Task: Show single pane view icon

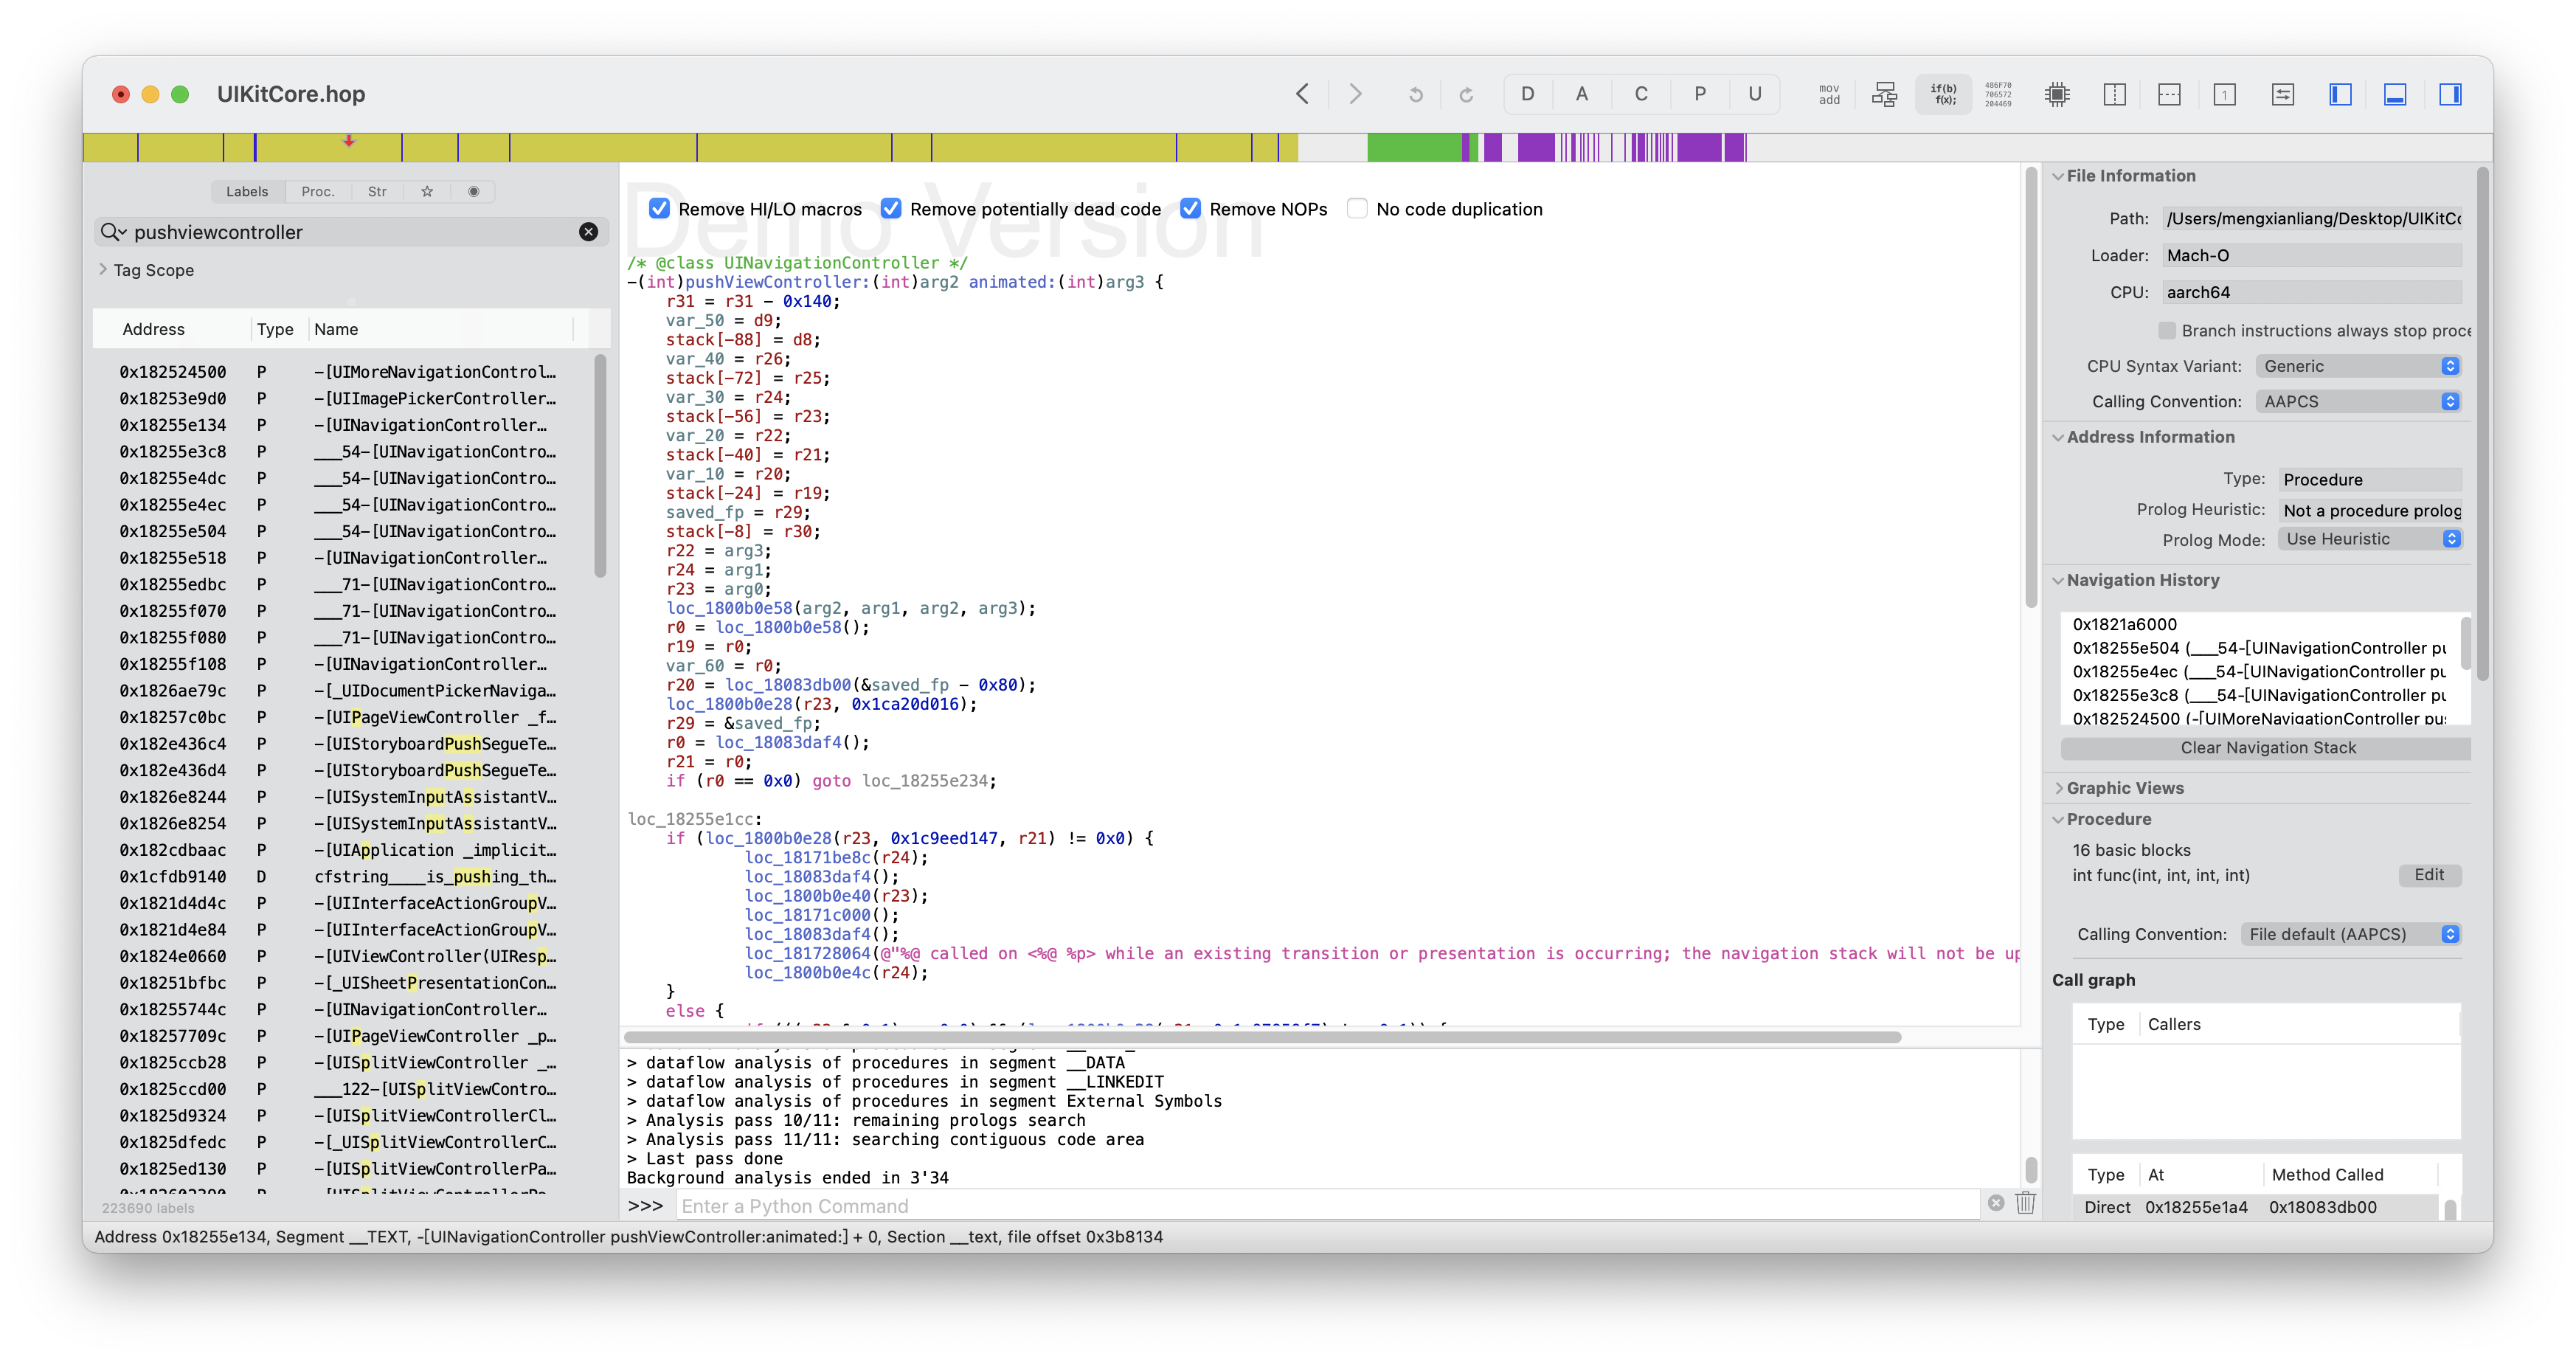Action: coord(2224,94)
